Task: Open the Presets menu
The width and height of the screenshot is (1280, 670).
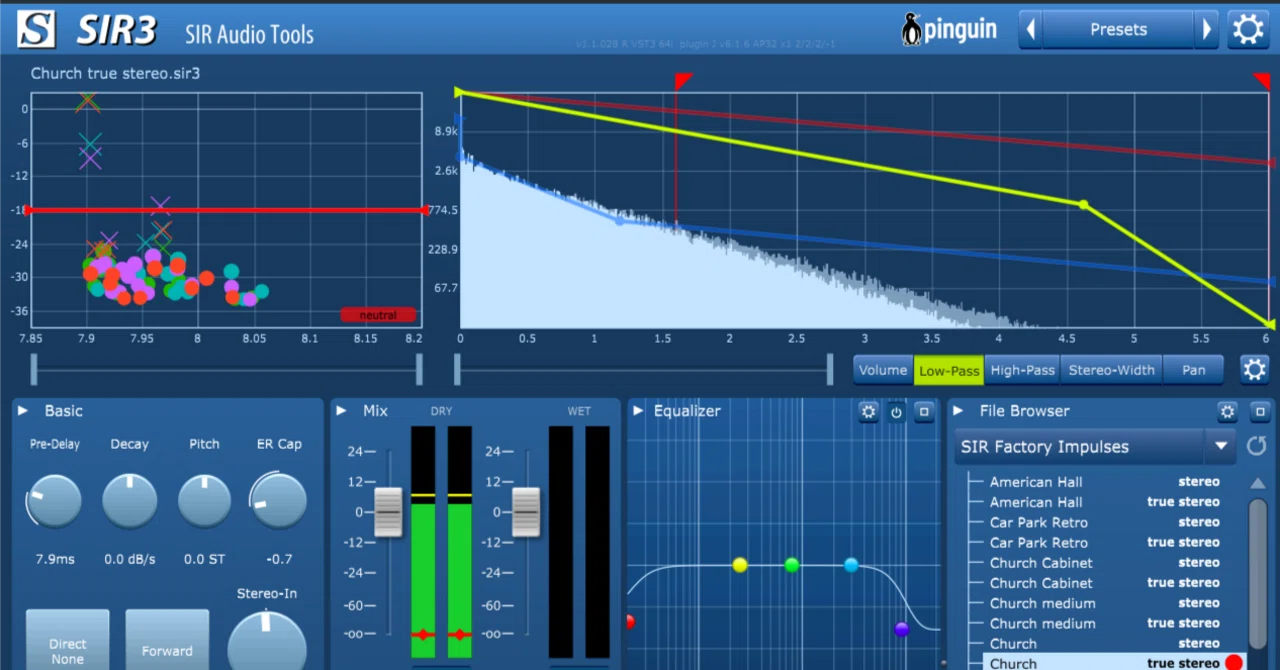Action: [1118, 29]
